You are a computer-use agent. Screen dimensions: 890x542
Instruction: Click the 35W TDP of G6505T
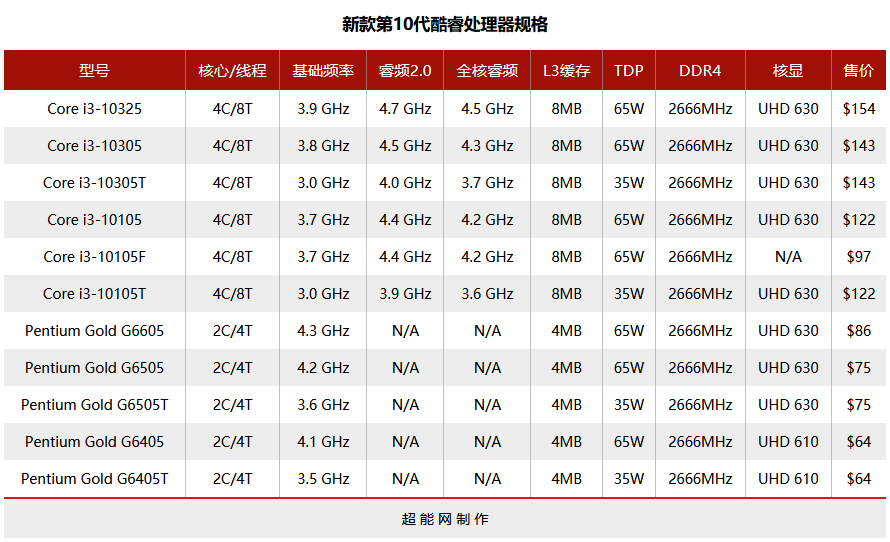(x=628, y=404)
